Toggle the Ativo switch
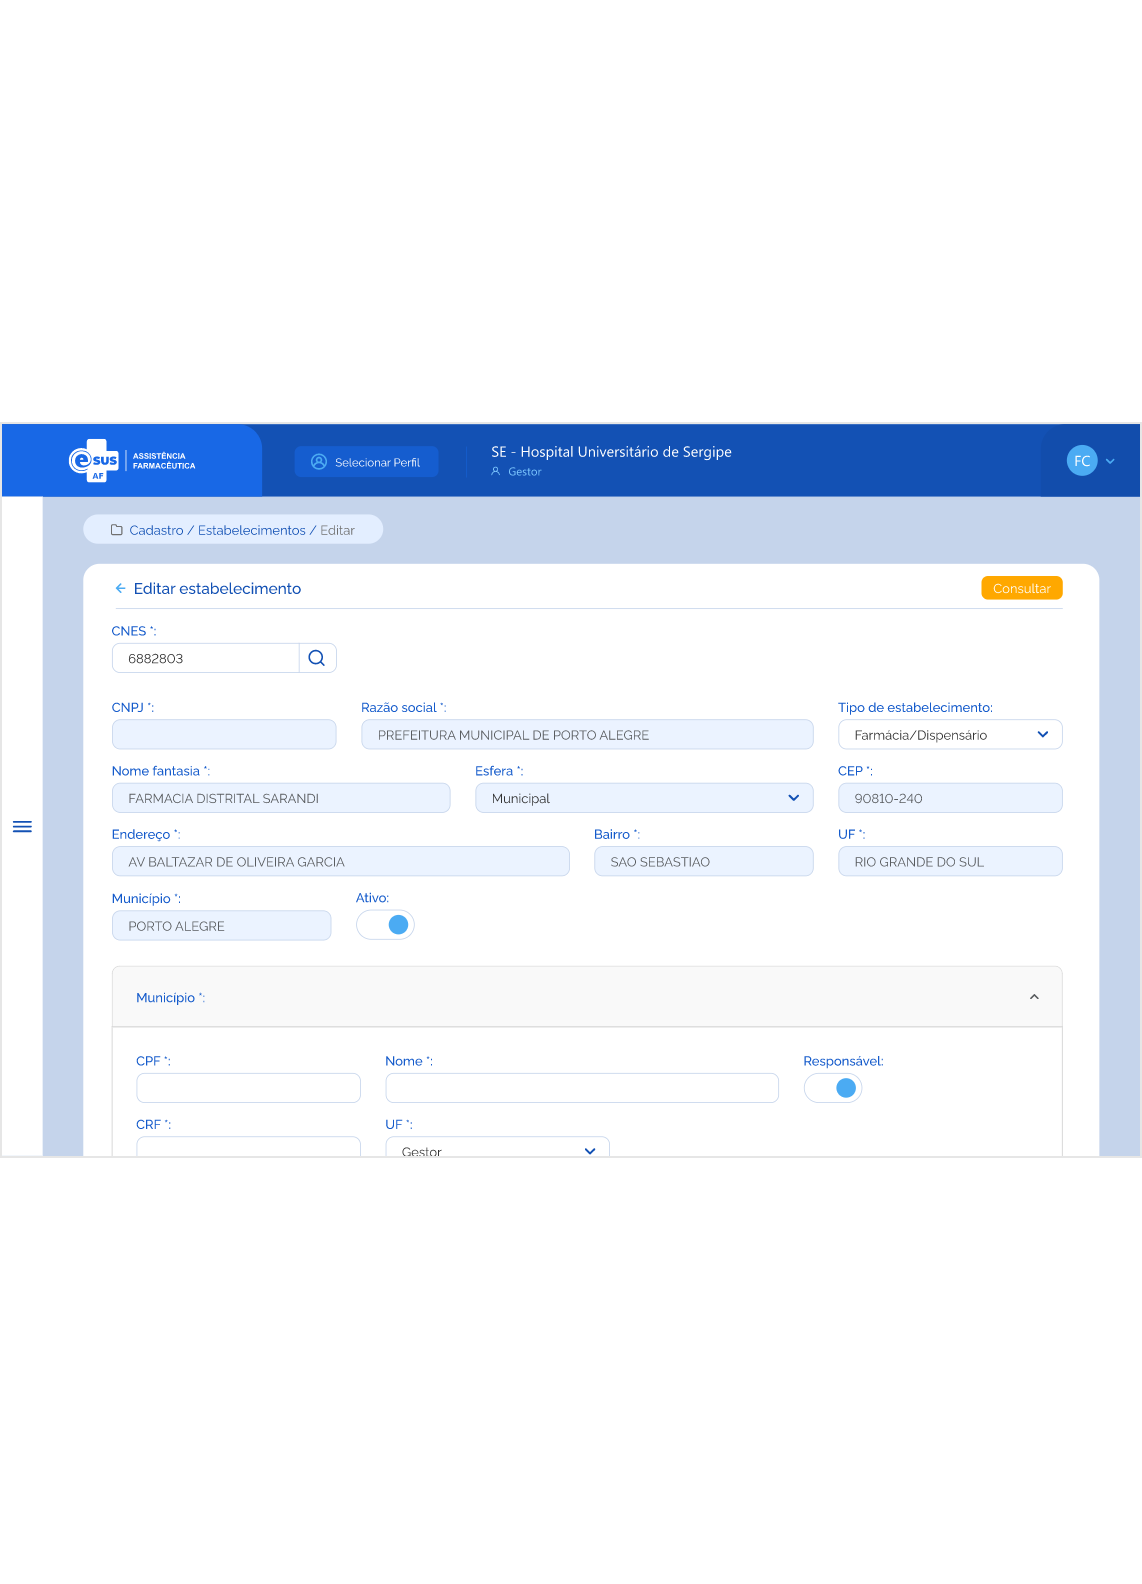This screenshot has height=1584, width=1142. pos(386,925)
